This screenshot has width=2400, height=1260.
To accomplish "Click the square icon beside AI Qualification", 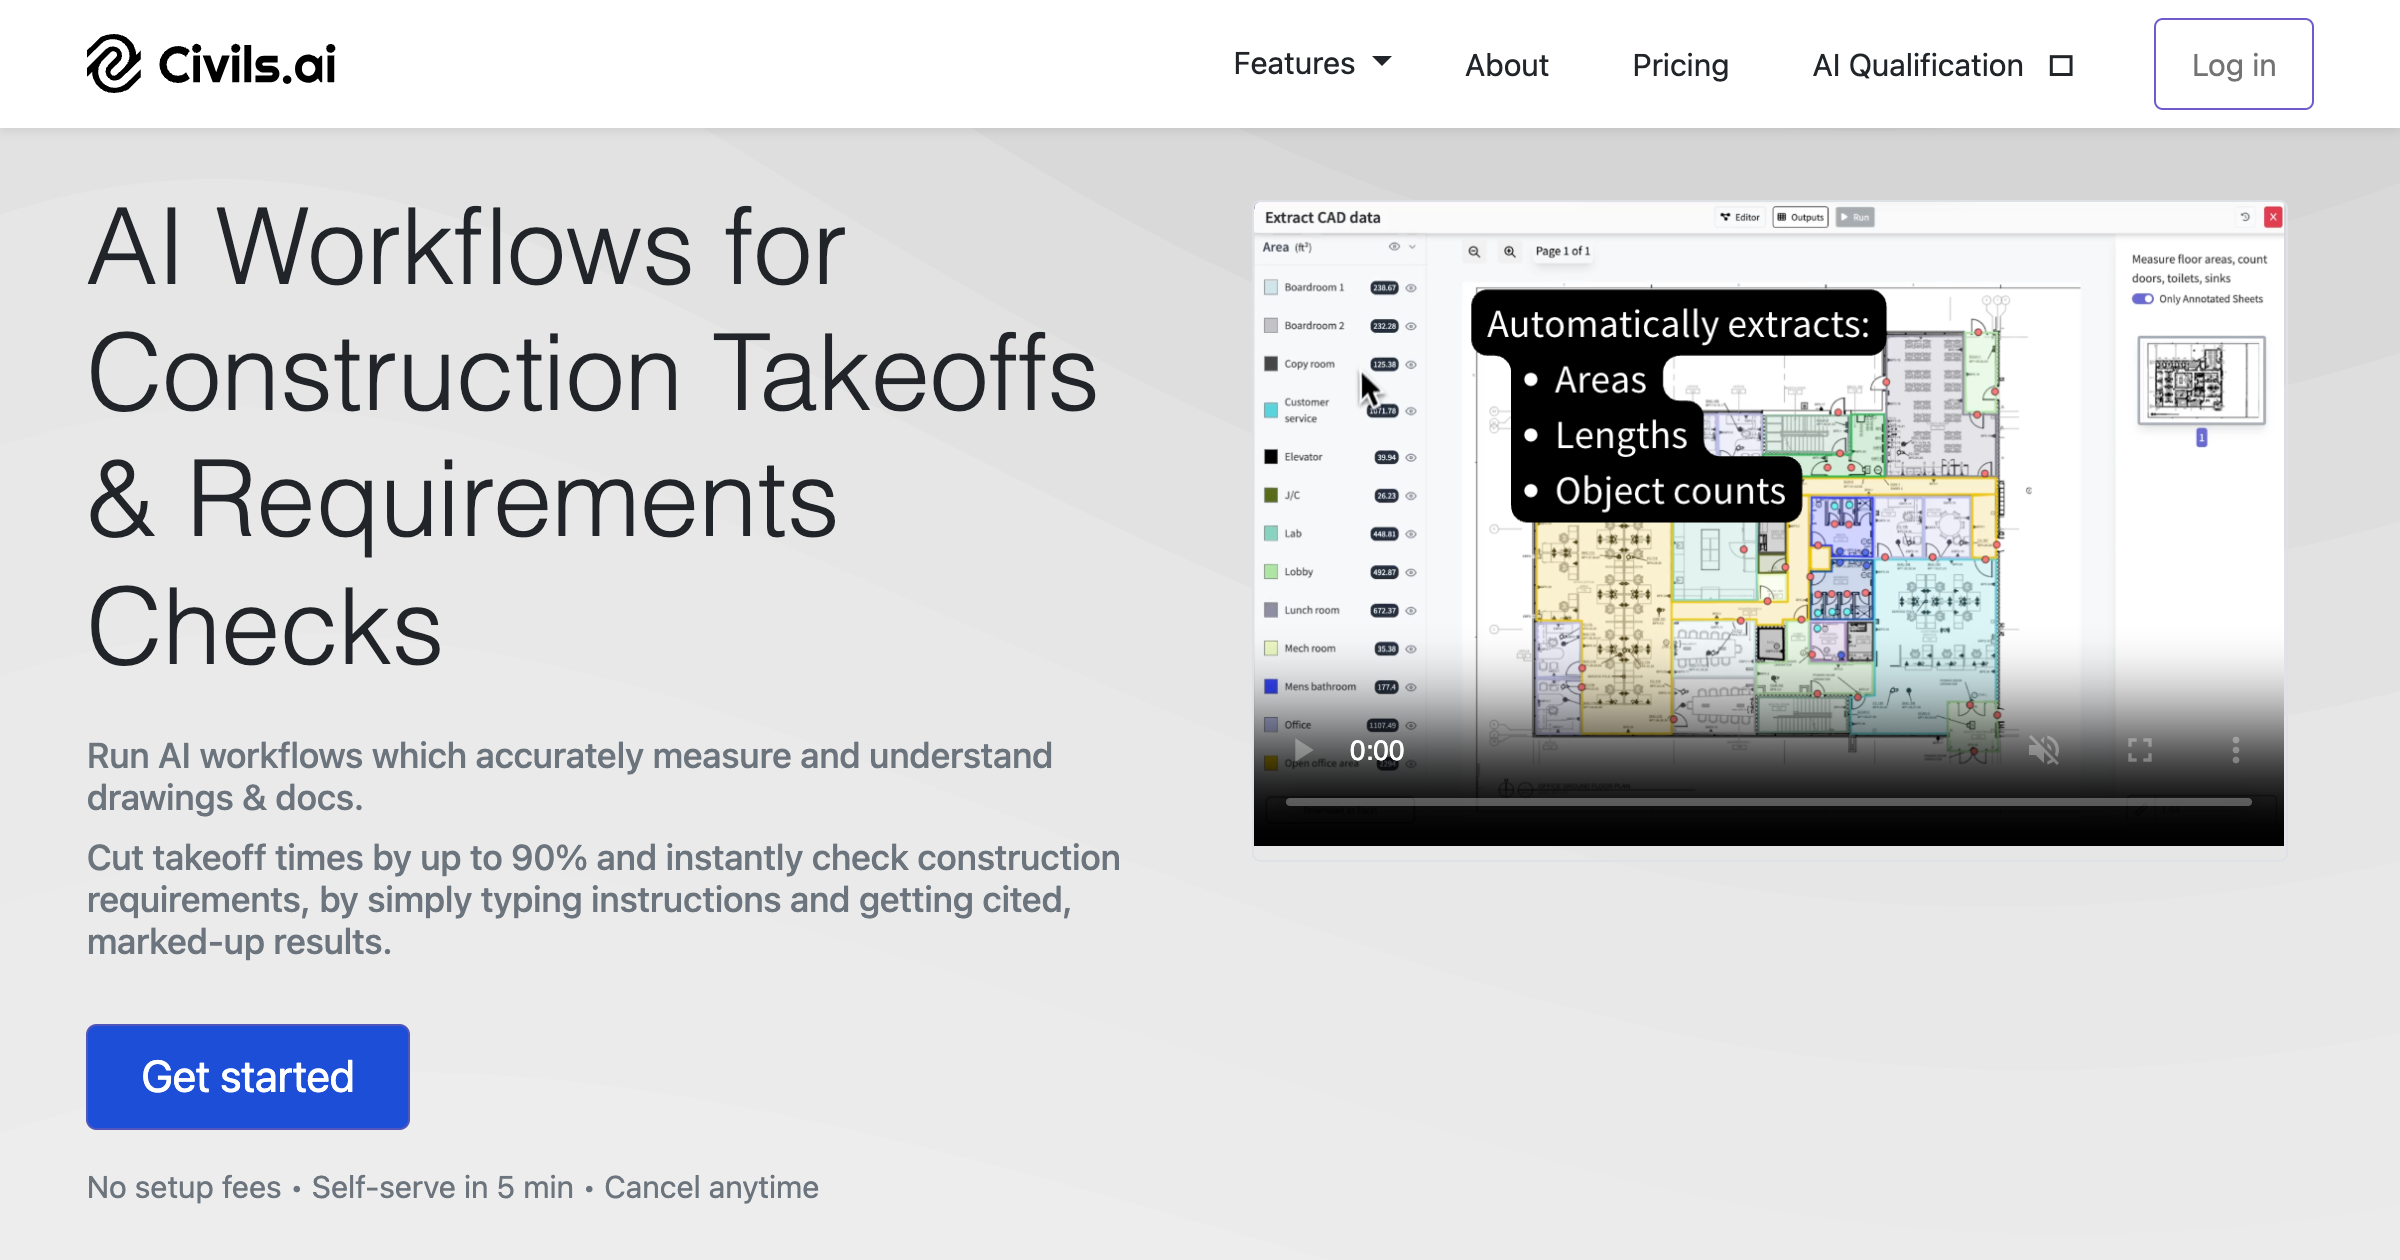I will tap(2061, 66).
